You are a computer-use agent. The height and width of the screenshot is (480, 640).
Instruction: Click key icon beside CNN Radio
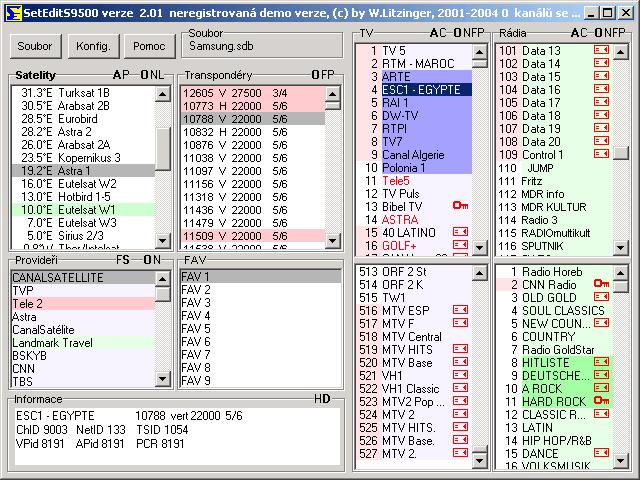point(601,283)
